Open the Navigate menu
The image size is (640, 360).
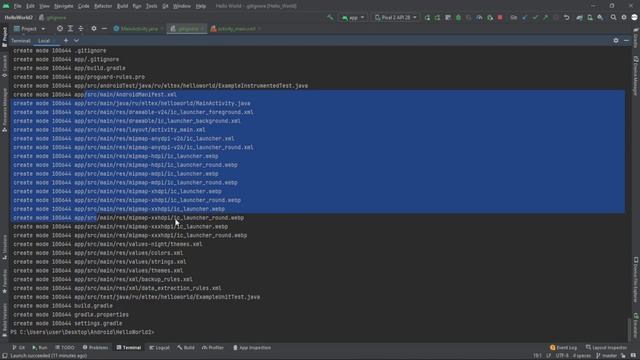coord(64,6)
